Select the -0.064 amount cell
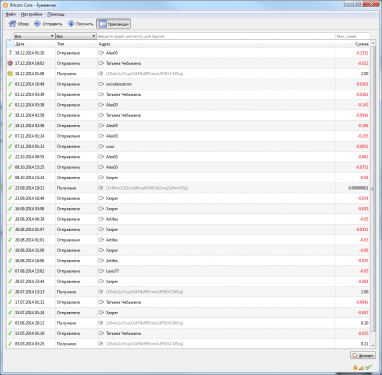This screenshot has width=382, height=375. (x=353, y=281)
